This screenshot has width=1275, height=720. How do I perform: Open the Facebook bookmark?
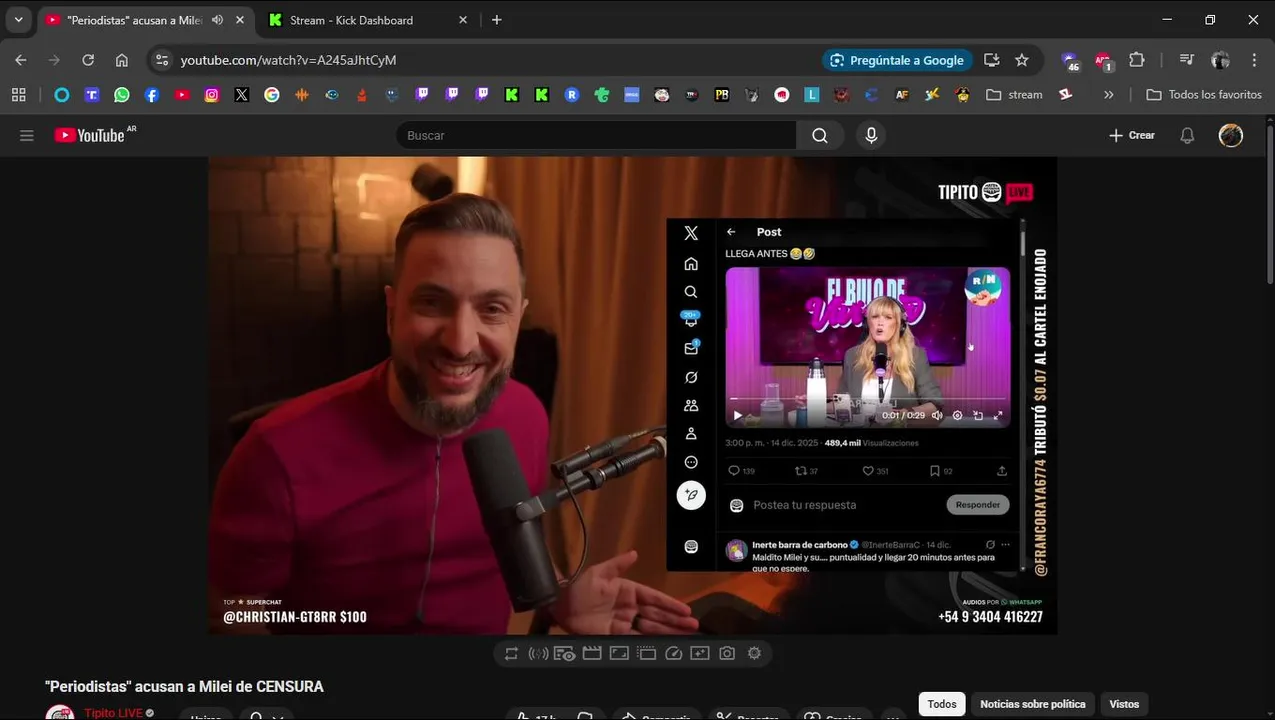(152, 95)
